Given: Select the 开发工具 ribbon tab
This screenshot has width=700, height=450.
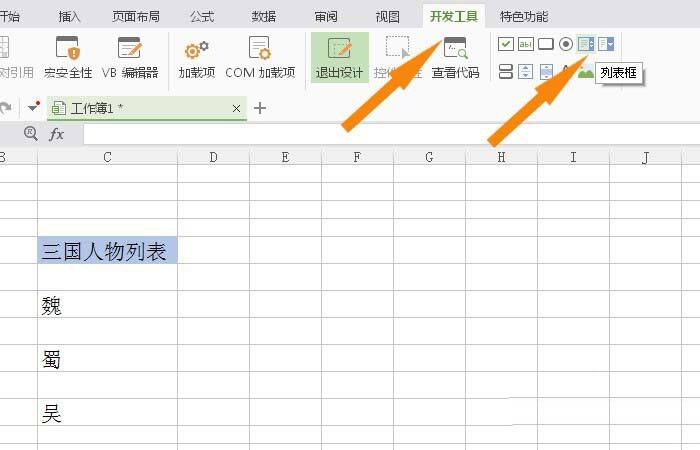Looking at the screenshot, I should coord(454,17).
